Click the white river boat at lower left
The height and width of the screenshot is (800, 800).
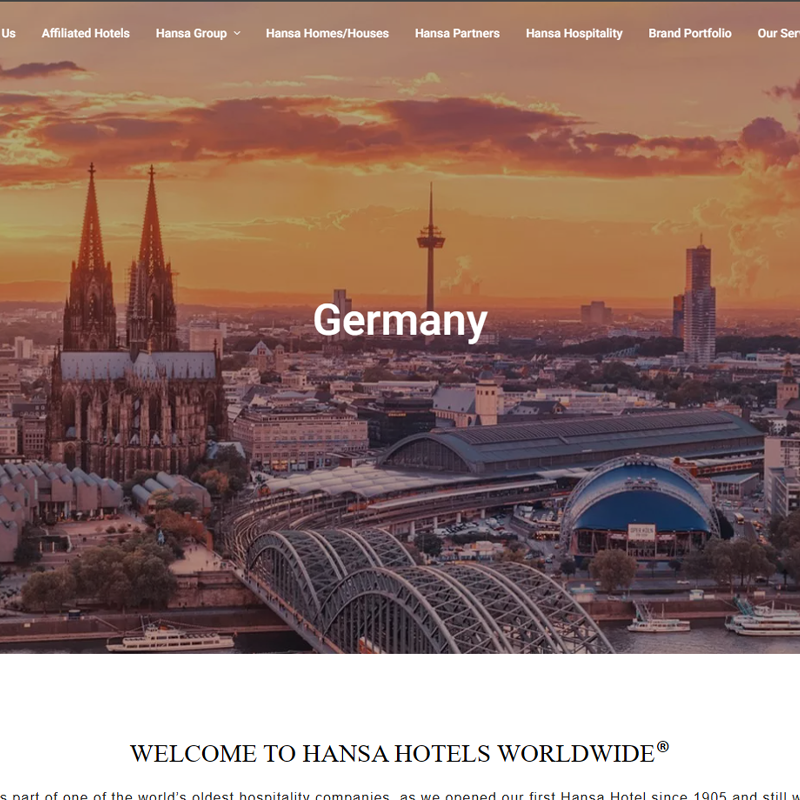168,637
